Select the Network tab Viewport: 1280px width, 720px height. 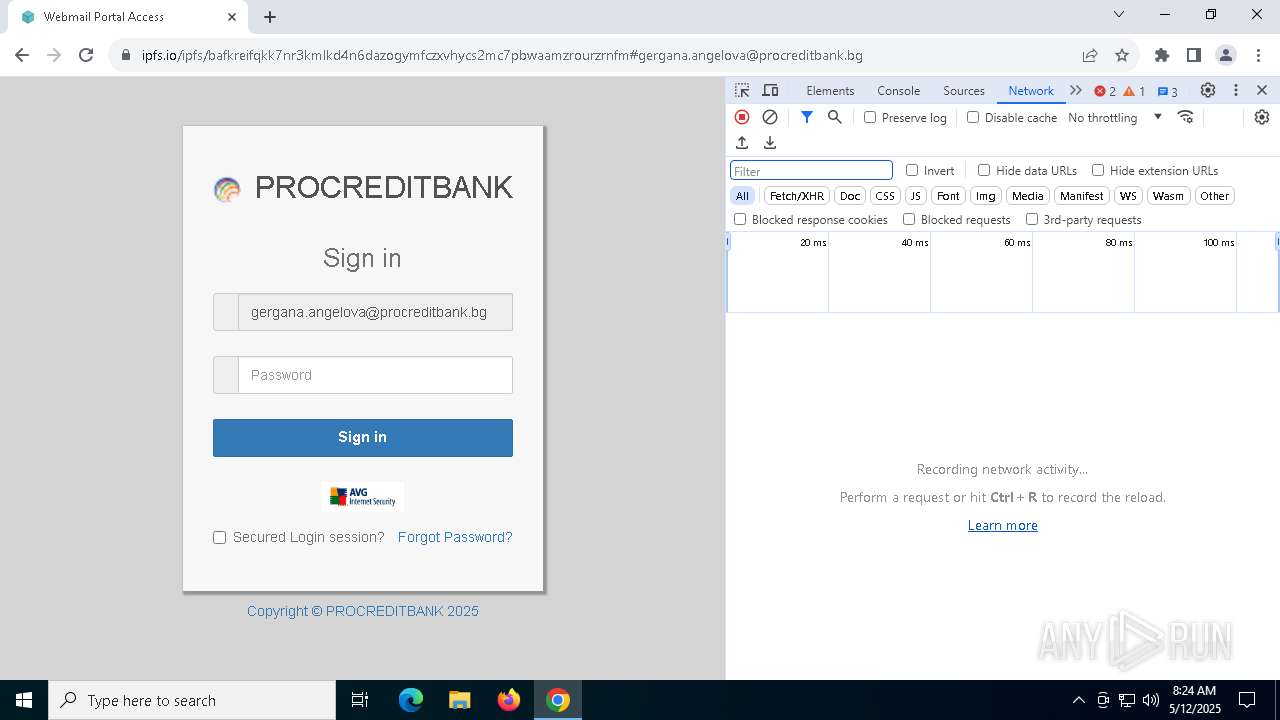1030,90
